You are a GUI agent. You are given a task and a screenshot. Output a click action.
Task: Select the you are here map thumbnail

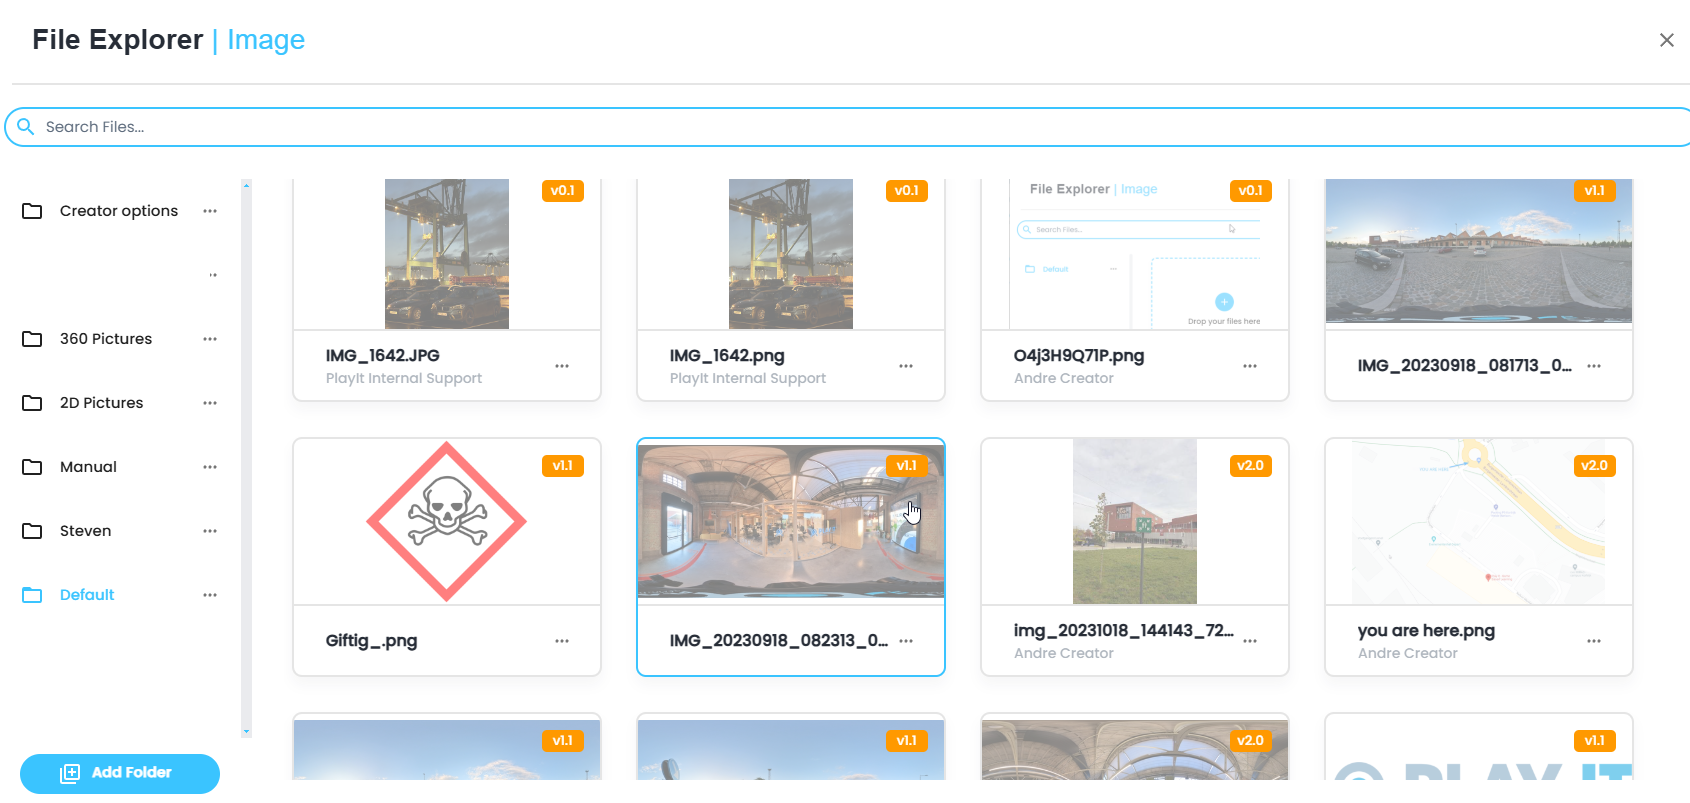coord(1478,521)
